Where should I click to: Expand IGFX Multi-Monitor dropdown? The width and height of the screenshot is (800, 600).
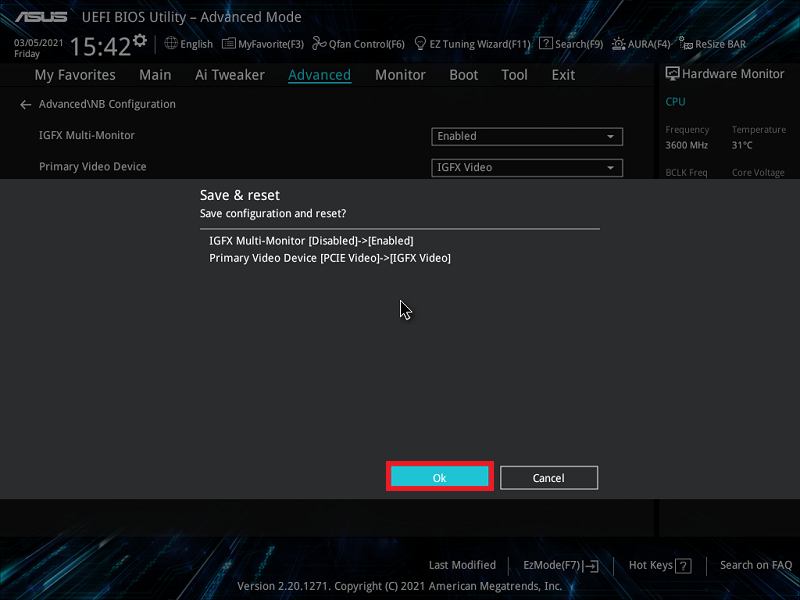click(527, 137)
